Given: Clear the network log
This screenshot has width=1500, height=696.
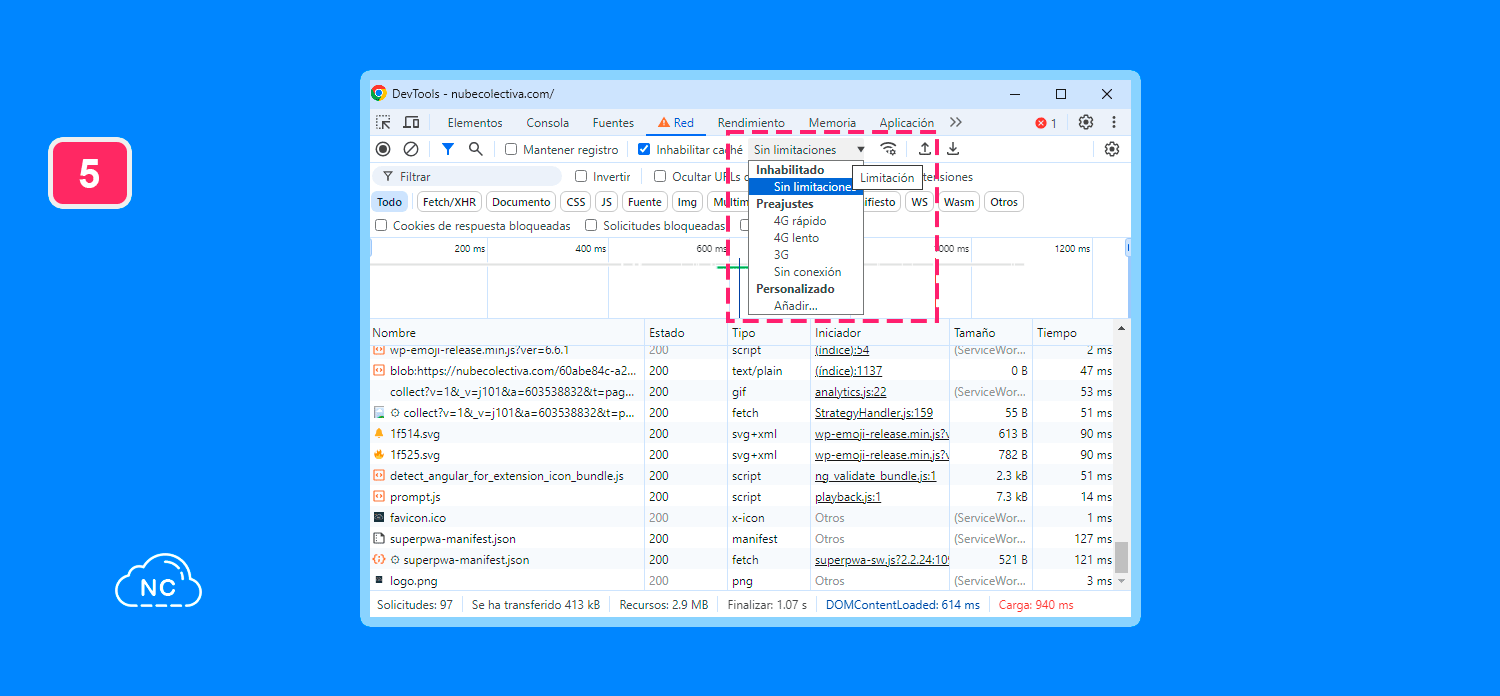Looking at the screenshot, I should 411,149.
